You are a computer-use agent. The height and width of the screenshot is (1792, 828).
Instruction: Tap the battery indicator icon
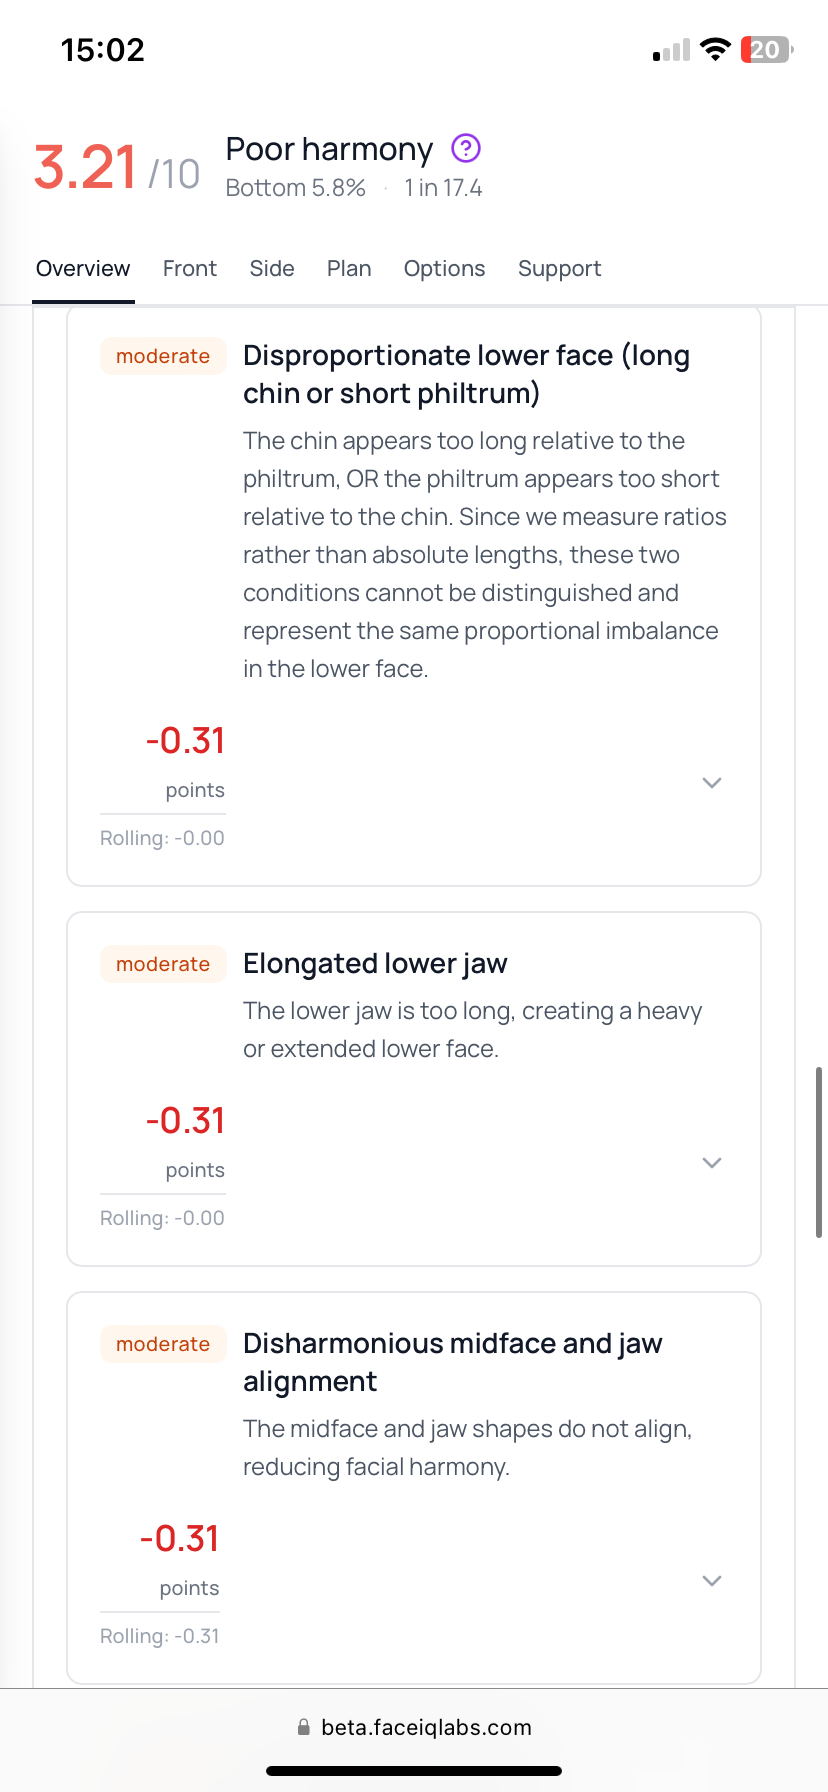[766, 49]
